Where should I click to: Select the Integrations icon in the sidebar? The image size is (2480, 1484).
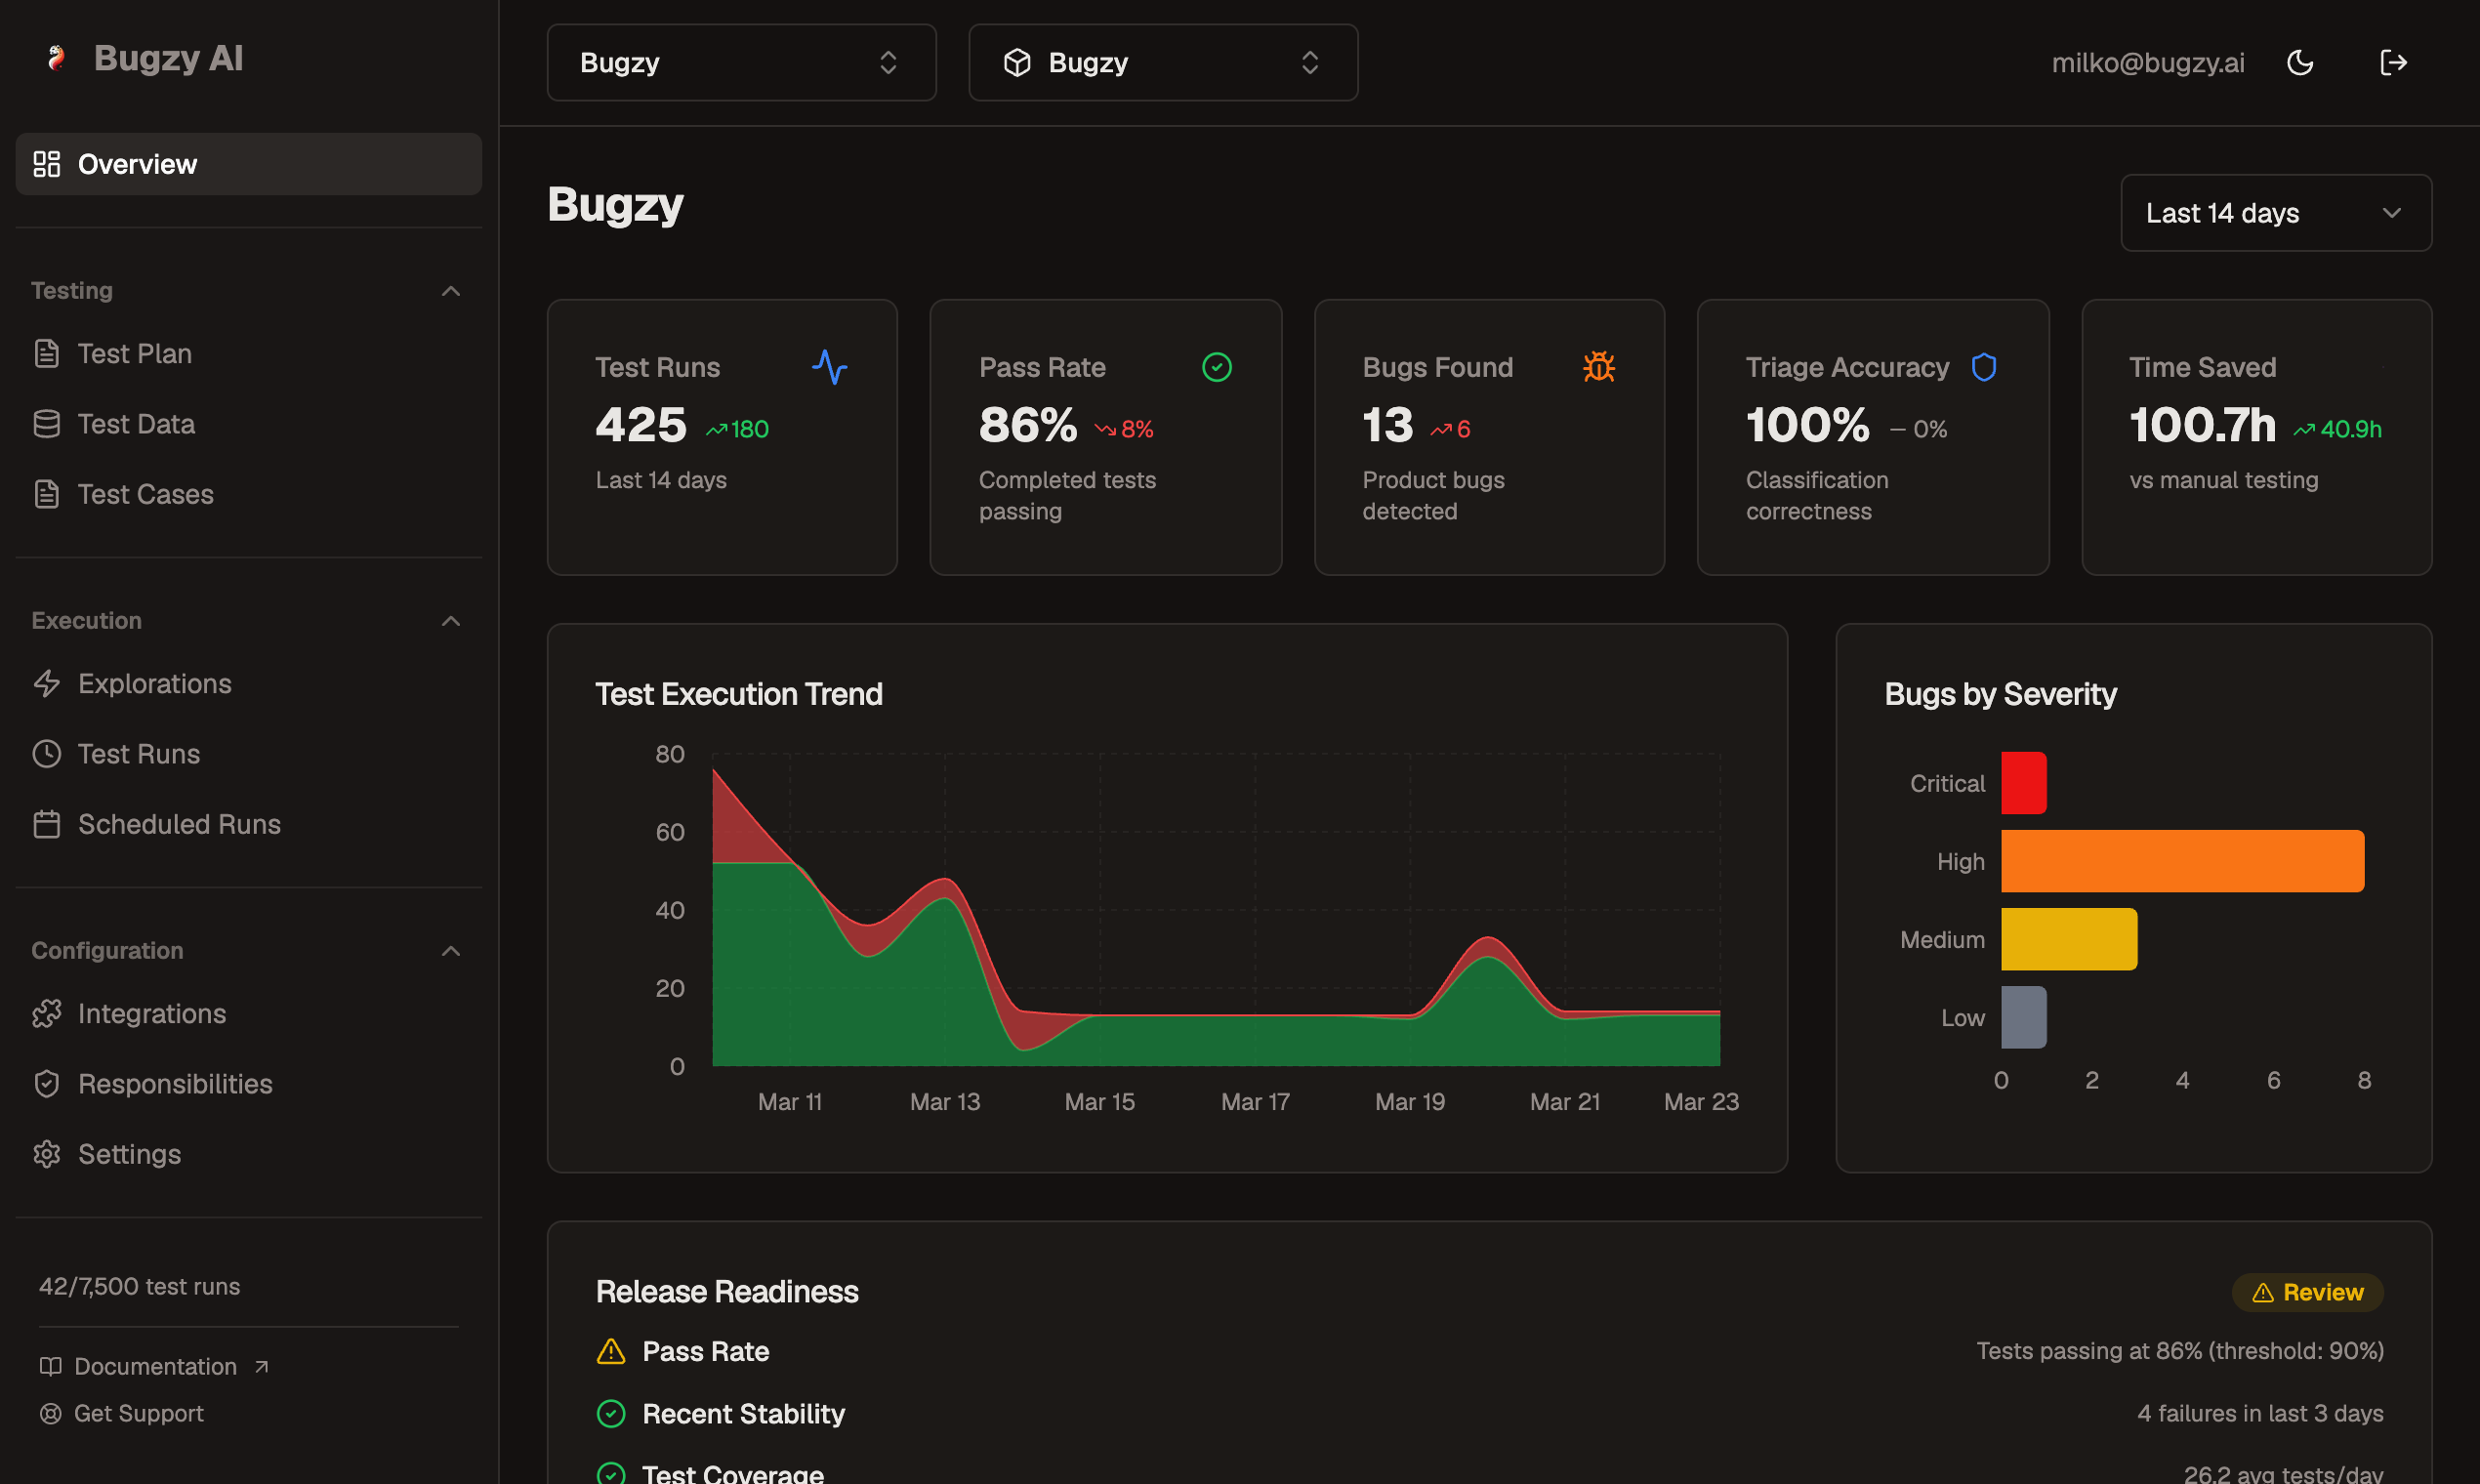pos(47,1013)
